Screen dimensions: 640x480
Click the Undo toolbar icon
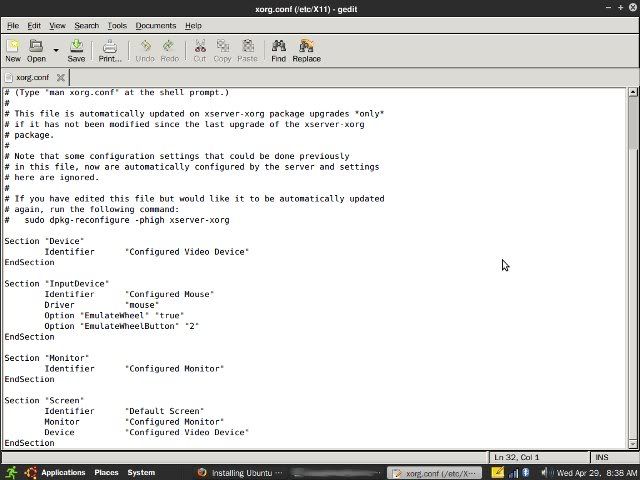click(146, 50)
